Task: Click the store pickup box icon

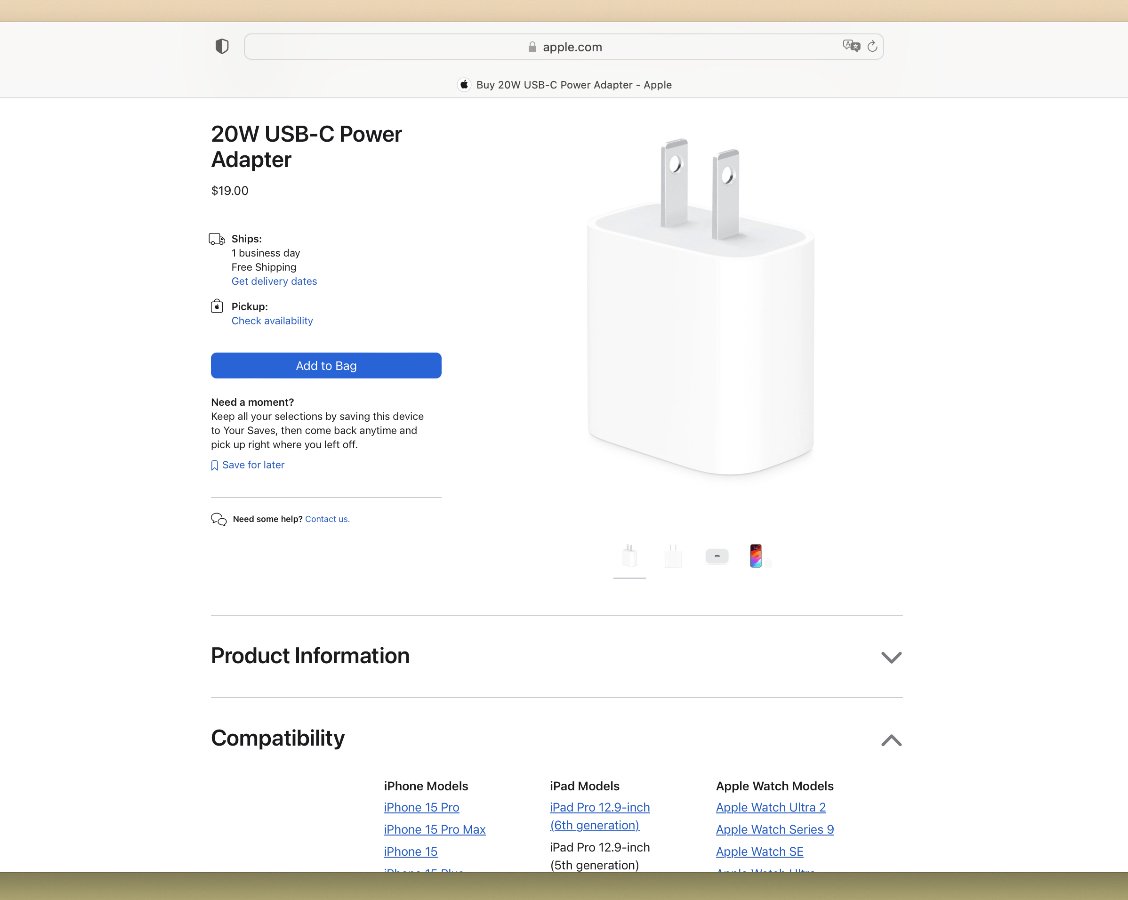Action: point(217,306)
